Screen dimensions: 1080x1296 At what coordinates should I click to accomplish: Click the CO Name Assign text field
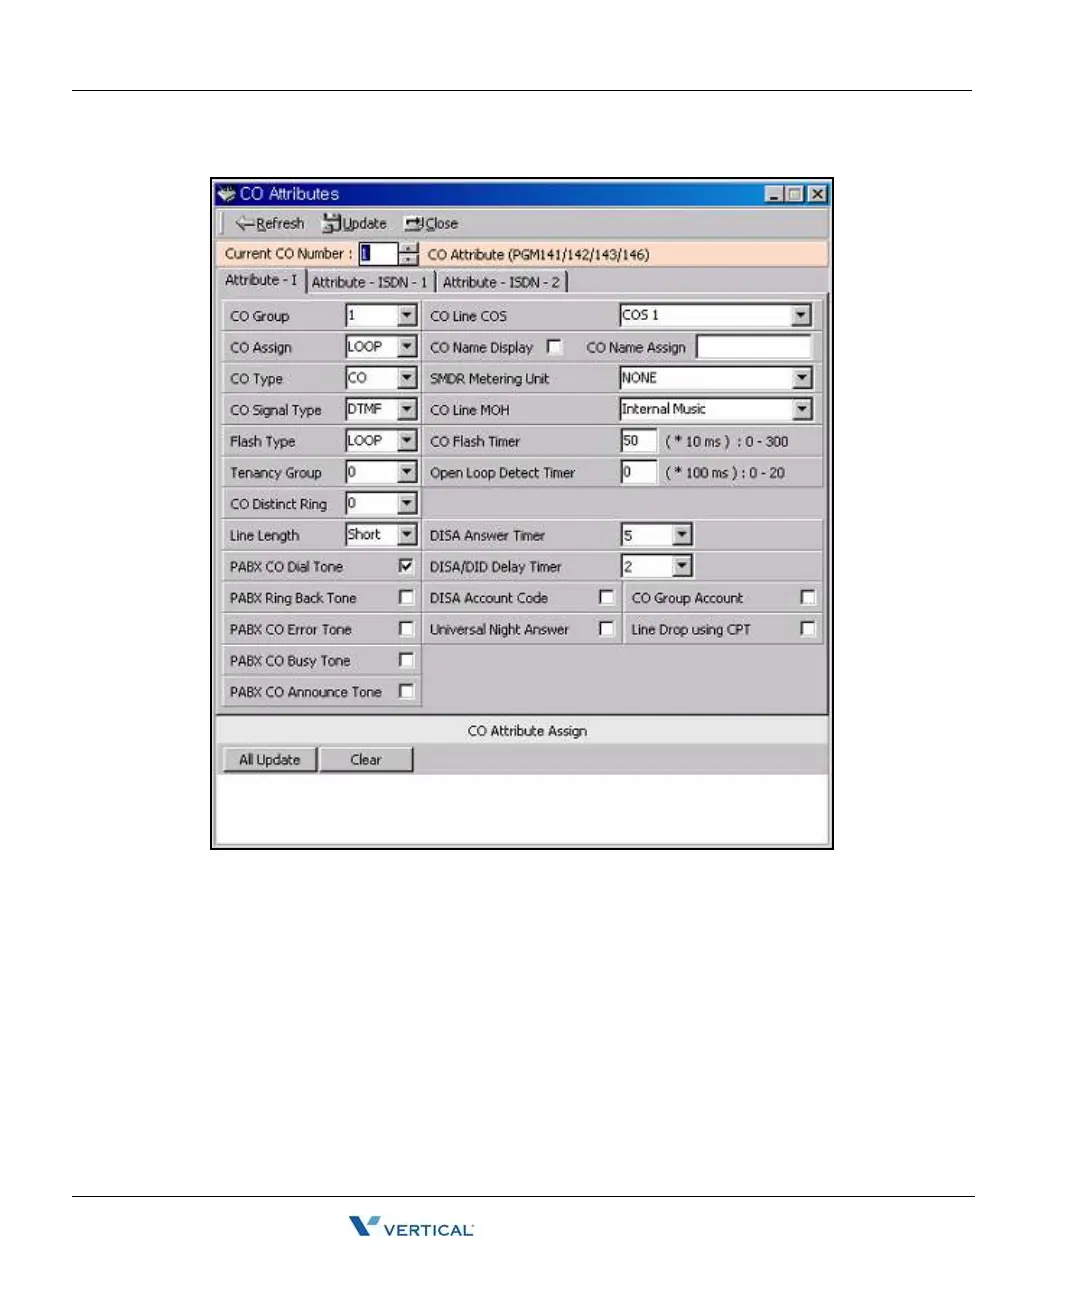(x=754, y=346)
